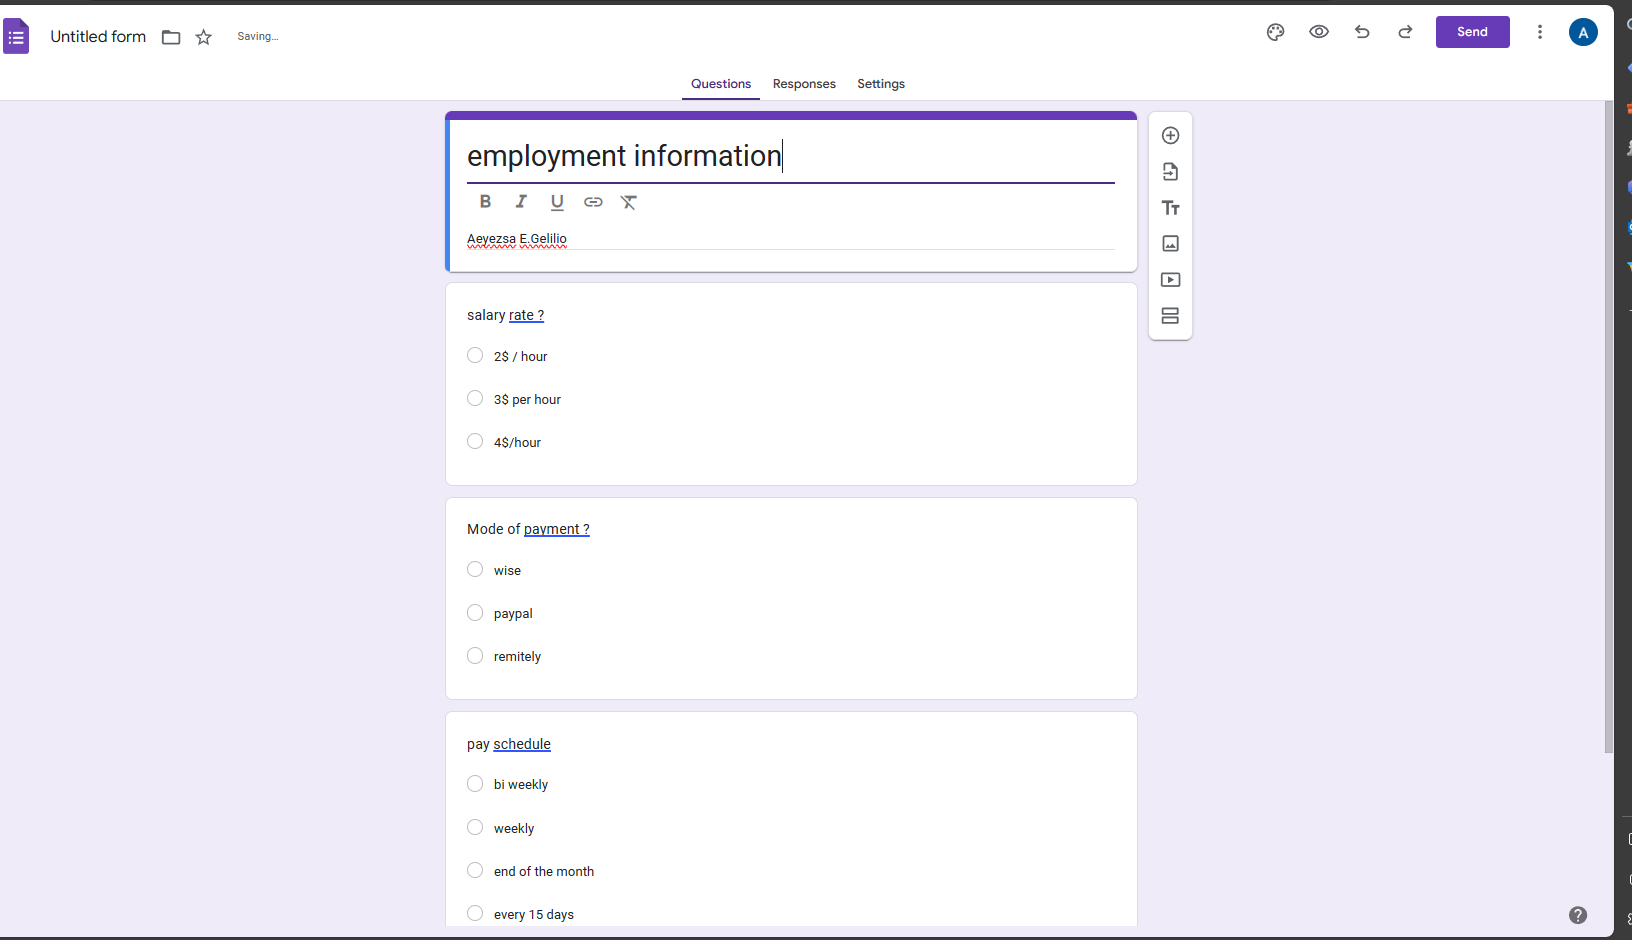Select wise as payment mode
The width and height of the screenshot is (1632, 940).
click(x=475, y=569)
